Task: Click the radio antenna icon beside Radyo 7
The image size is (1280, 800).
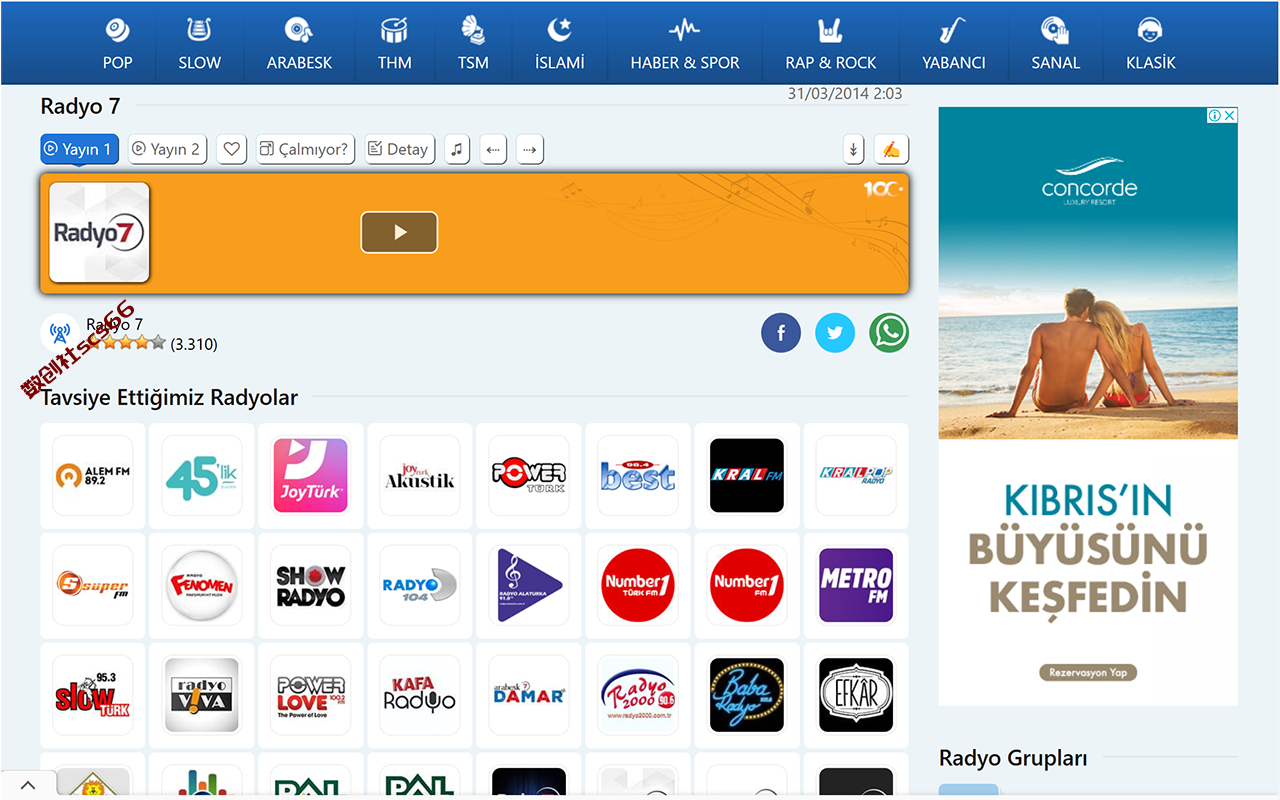Action: pyautogui.click(x=60, y=333)
